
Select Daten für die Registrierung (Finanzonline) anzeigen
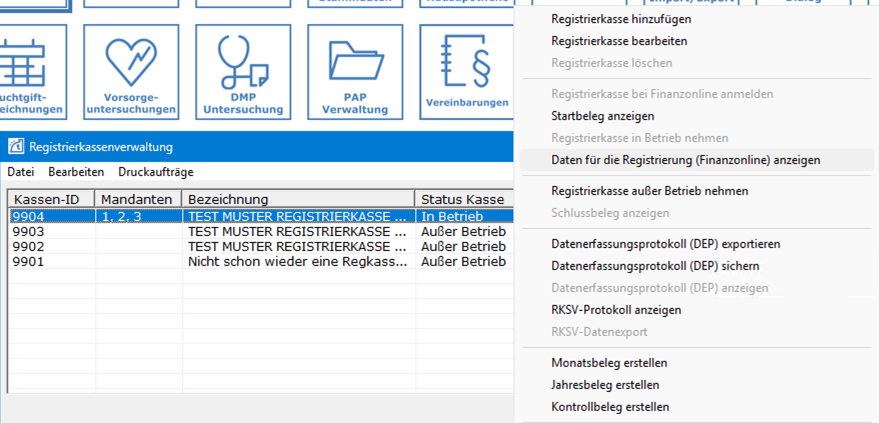click(686, 160)
